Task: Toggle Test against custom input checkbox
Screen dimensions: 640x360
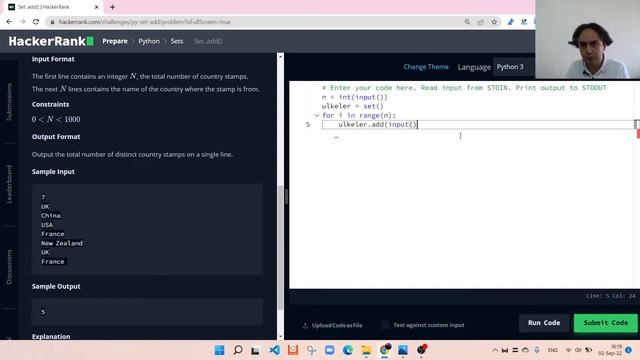Action: (x=384, y=325)
